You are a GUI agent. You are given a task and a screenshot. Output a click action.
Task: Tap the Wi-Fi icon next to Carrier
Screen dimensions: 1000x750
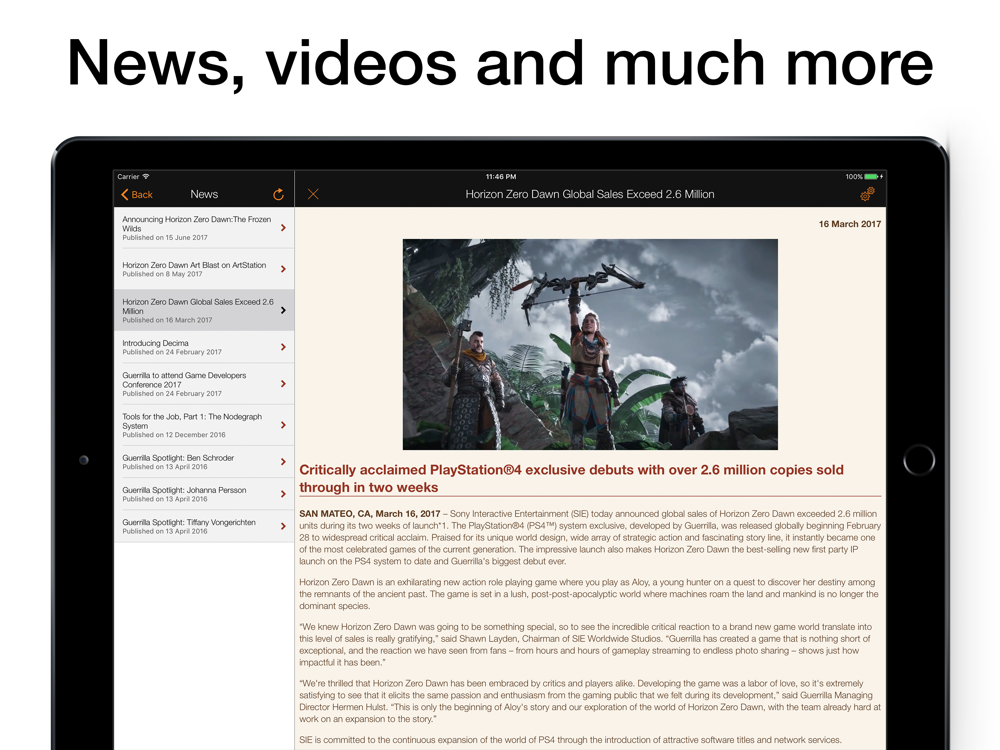point(146,177)
